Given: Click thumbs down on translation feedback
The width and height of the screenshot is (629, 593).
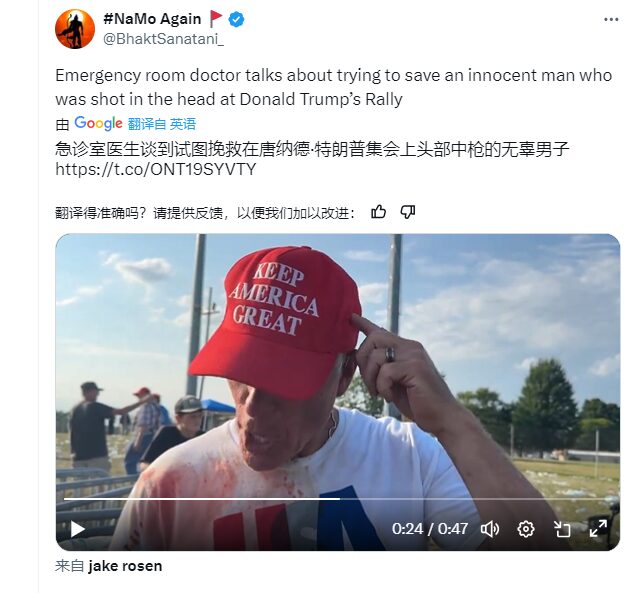Looking at the screenshot, I should click(x=408, y=211).
